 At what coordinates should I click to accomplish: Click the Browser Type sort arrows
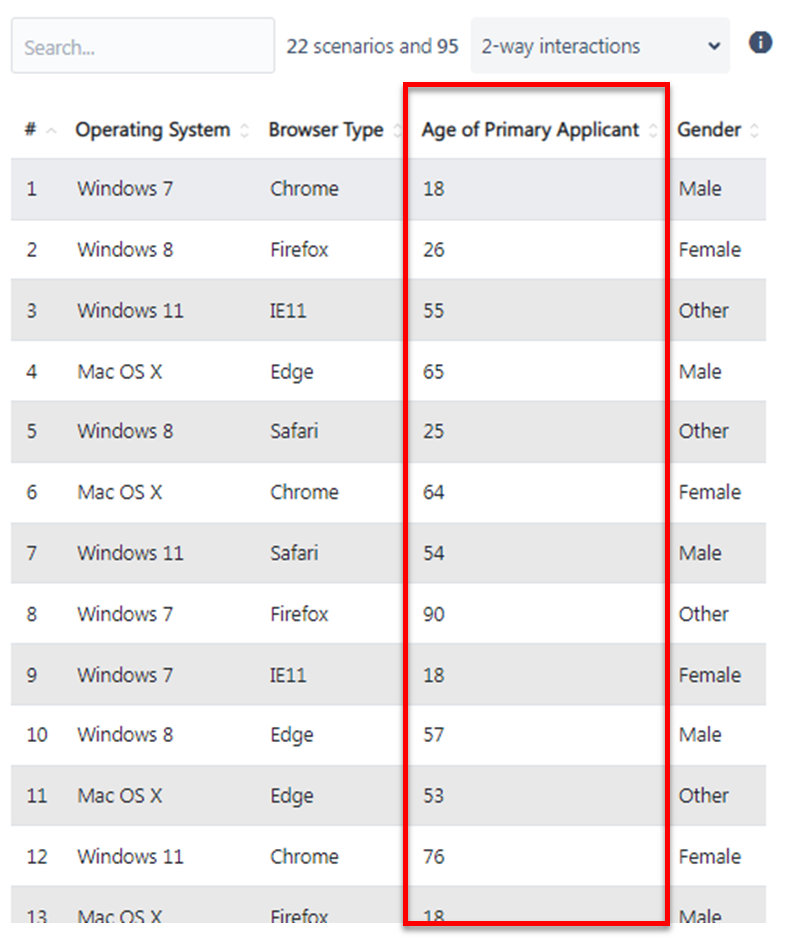[x=397, y=130]
